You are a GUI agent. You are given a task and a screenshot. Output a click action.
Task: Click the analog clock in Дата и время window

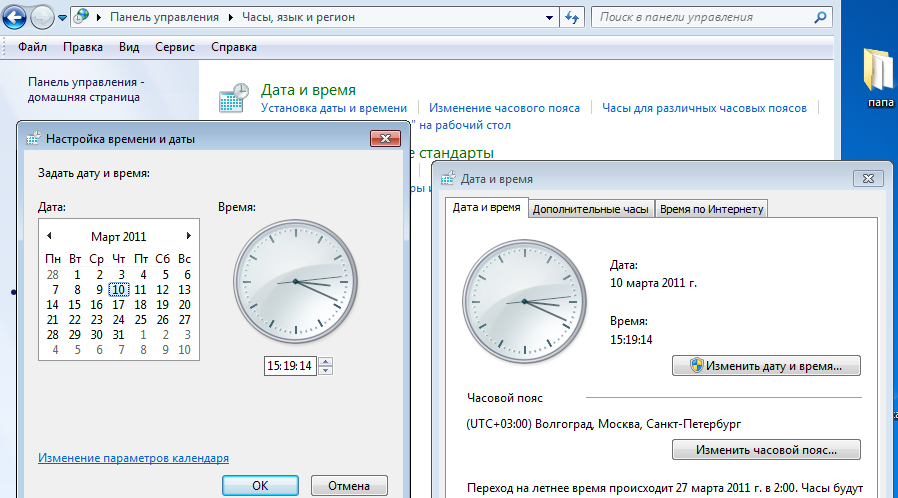pyautogui.click(x=524, y=301)
